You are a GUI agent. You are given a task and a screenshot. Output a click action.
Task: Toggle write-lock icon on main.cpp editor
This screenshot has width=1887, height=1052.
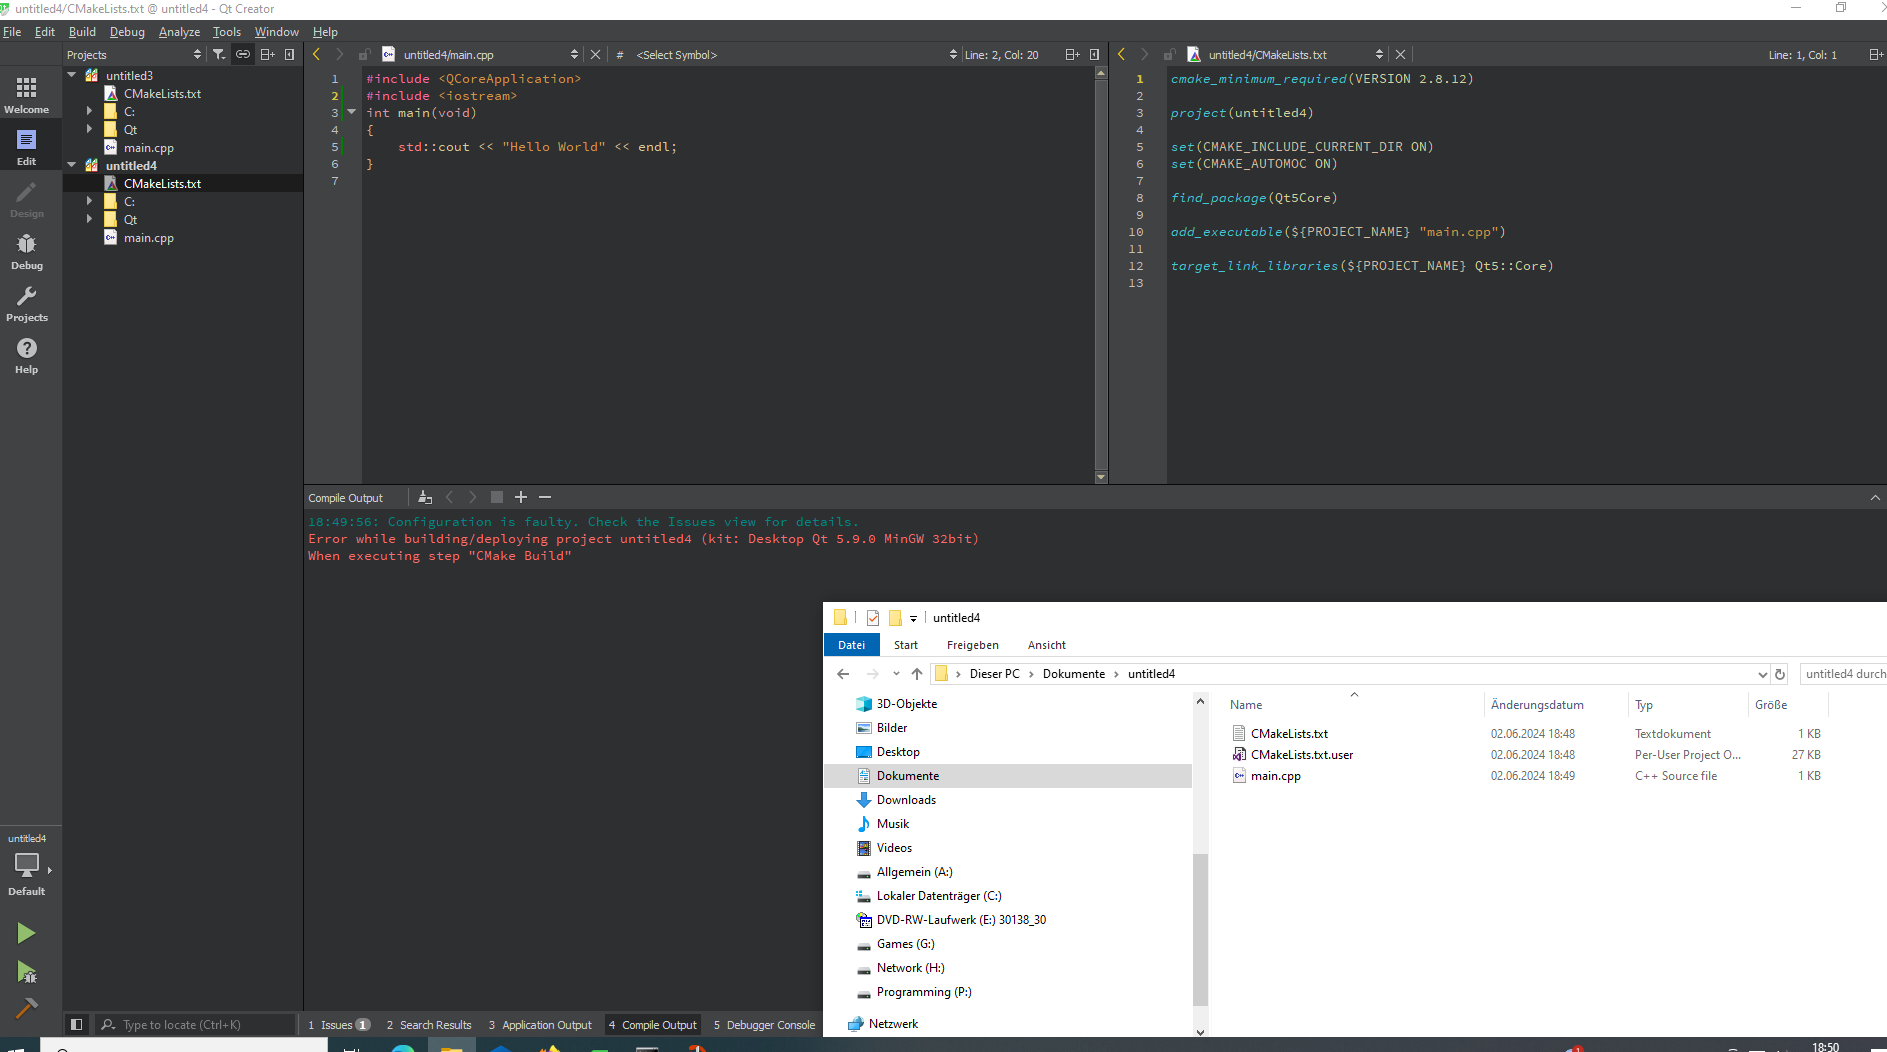coord(364,55)
